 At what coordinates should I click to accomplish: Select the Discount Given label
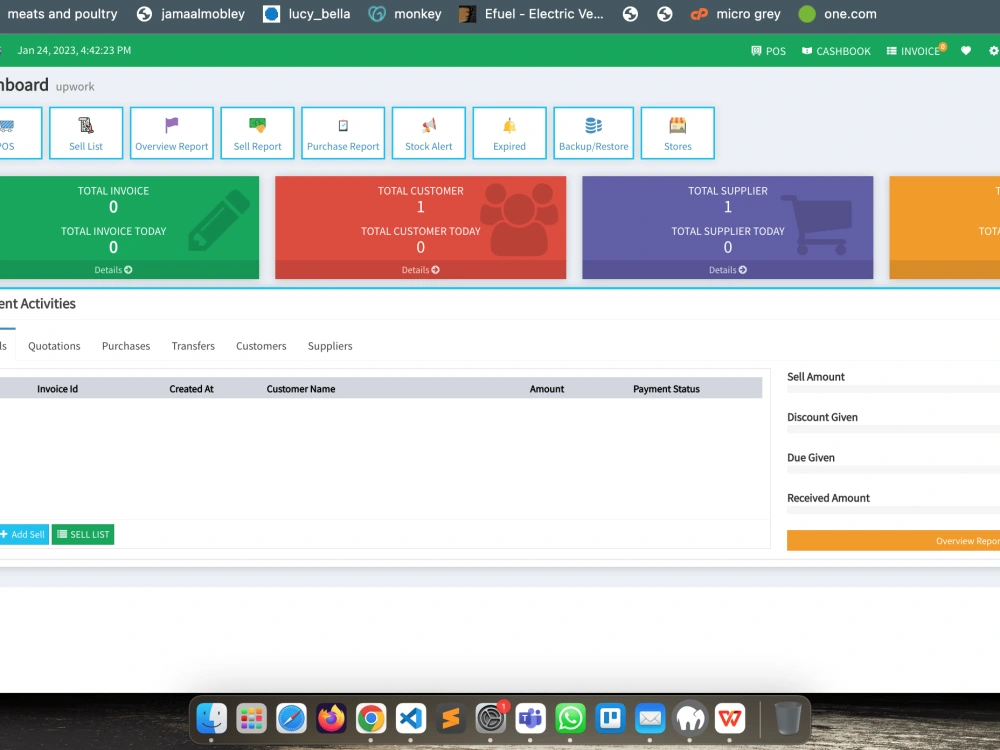click(x=822, y=417)
